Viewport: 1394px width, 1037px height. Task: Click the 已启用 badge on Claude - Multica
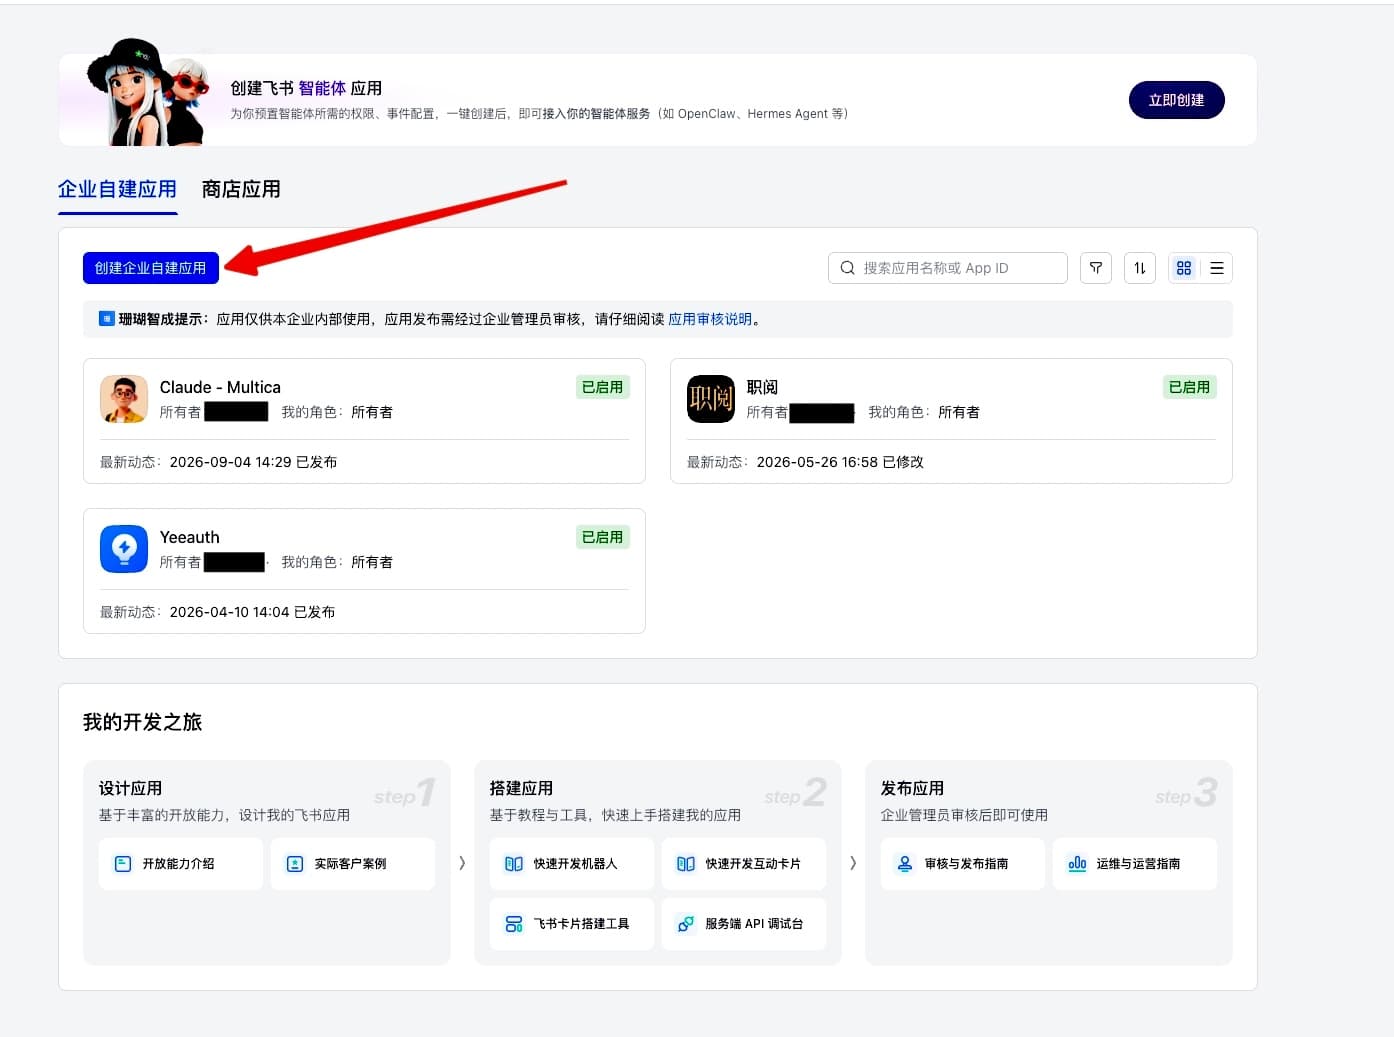click(603, 387)
